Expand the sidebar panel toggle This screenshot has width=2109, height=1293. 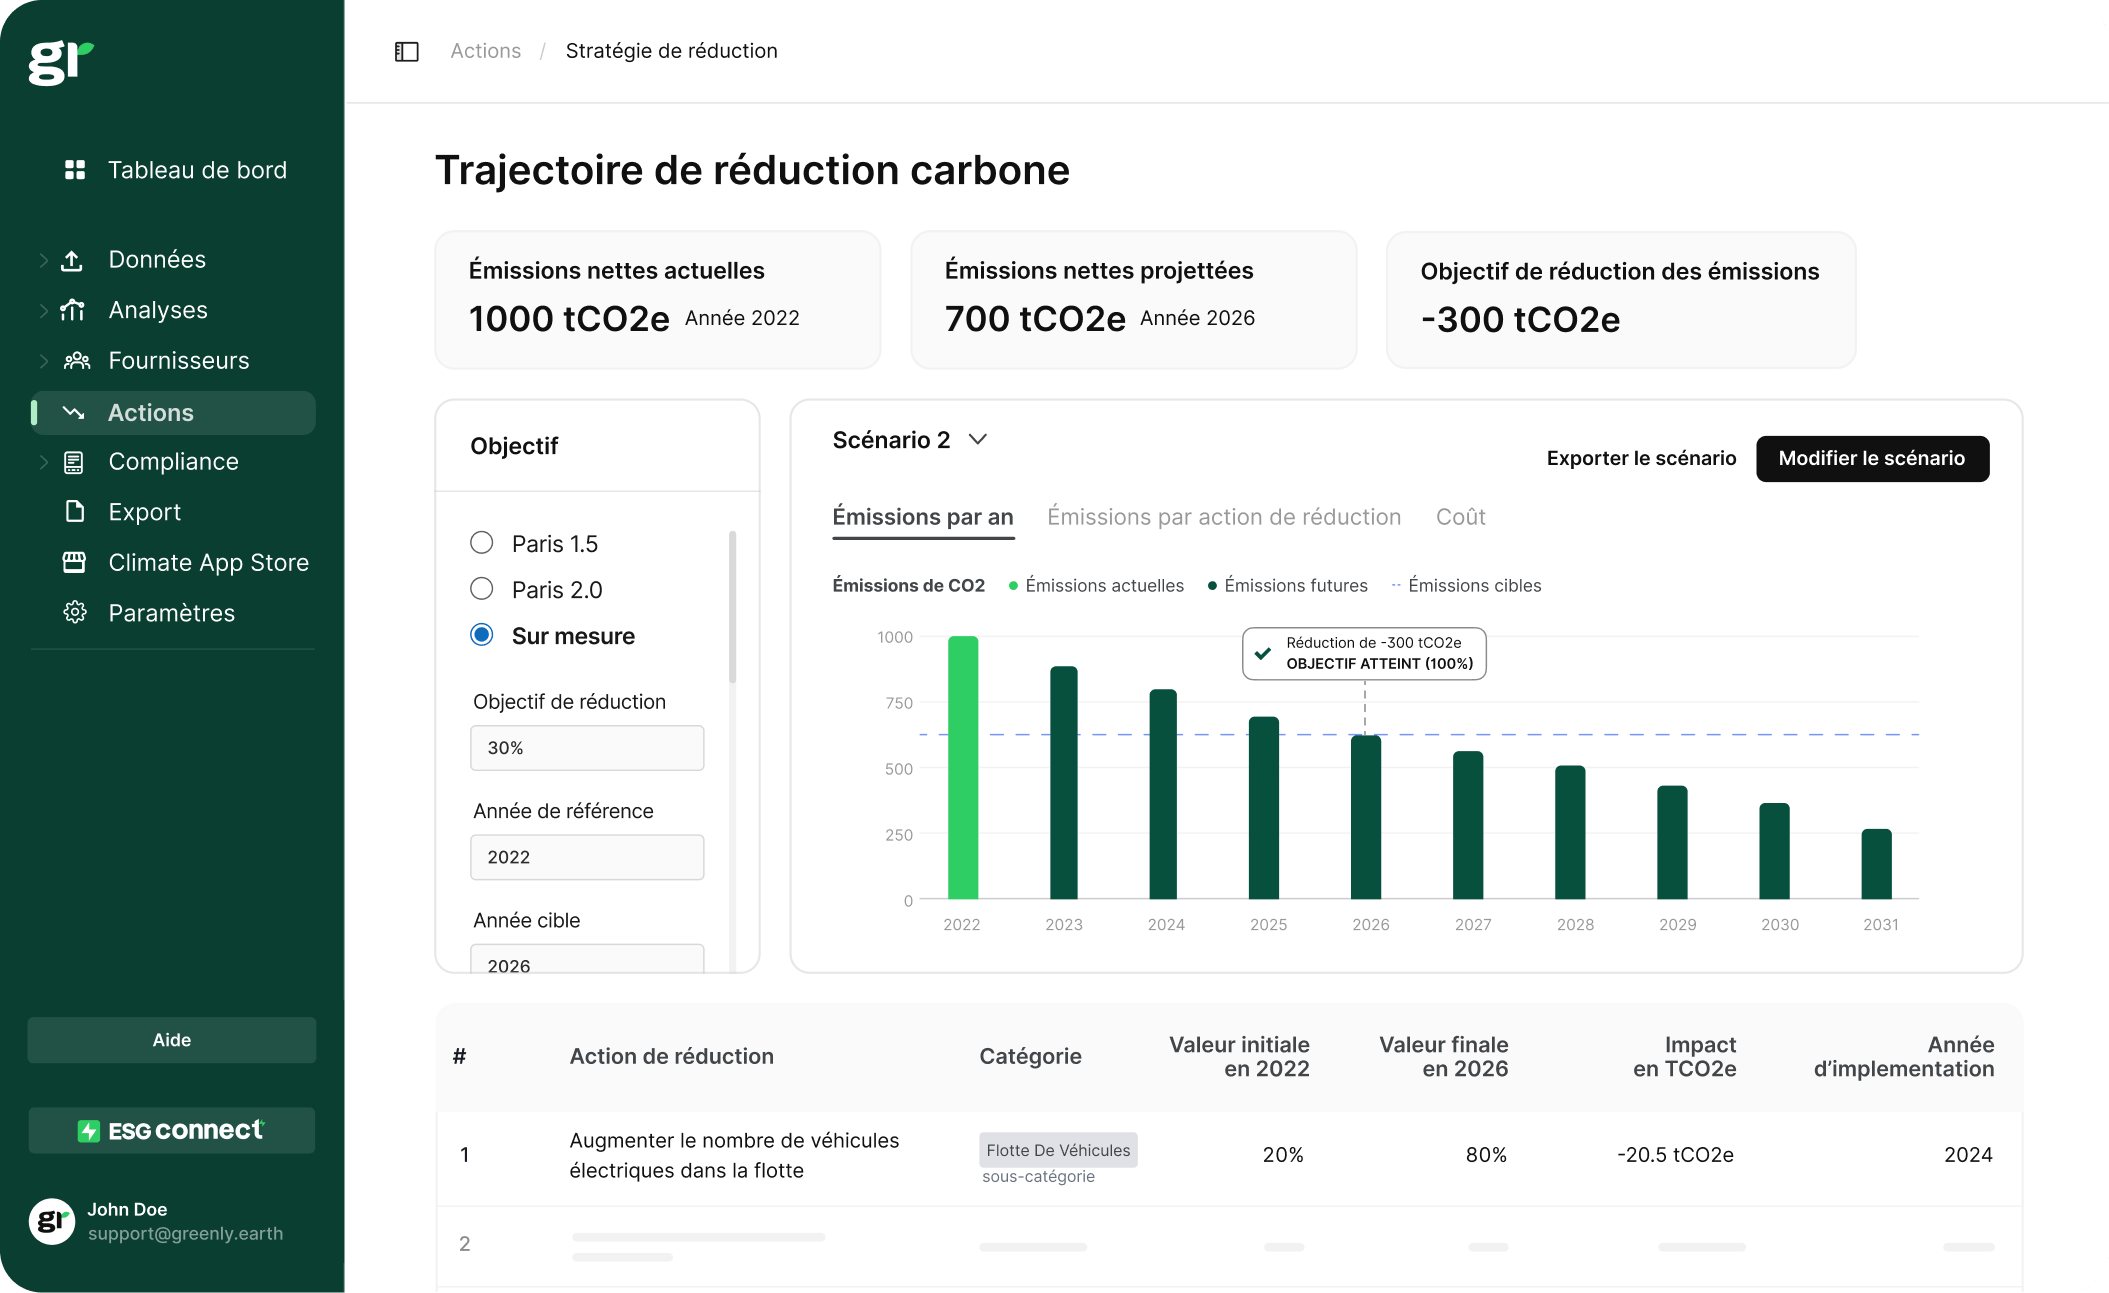(x=407, y=51)
